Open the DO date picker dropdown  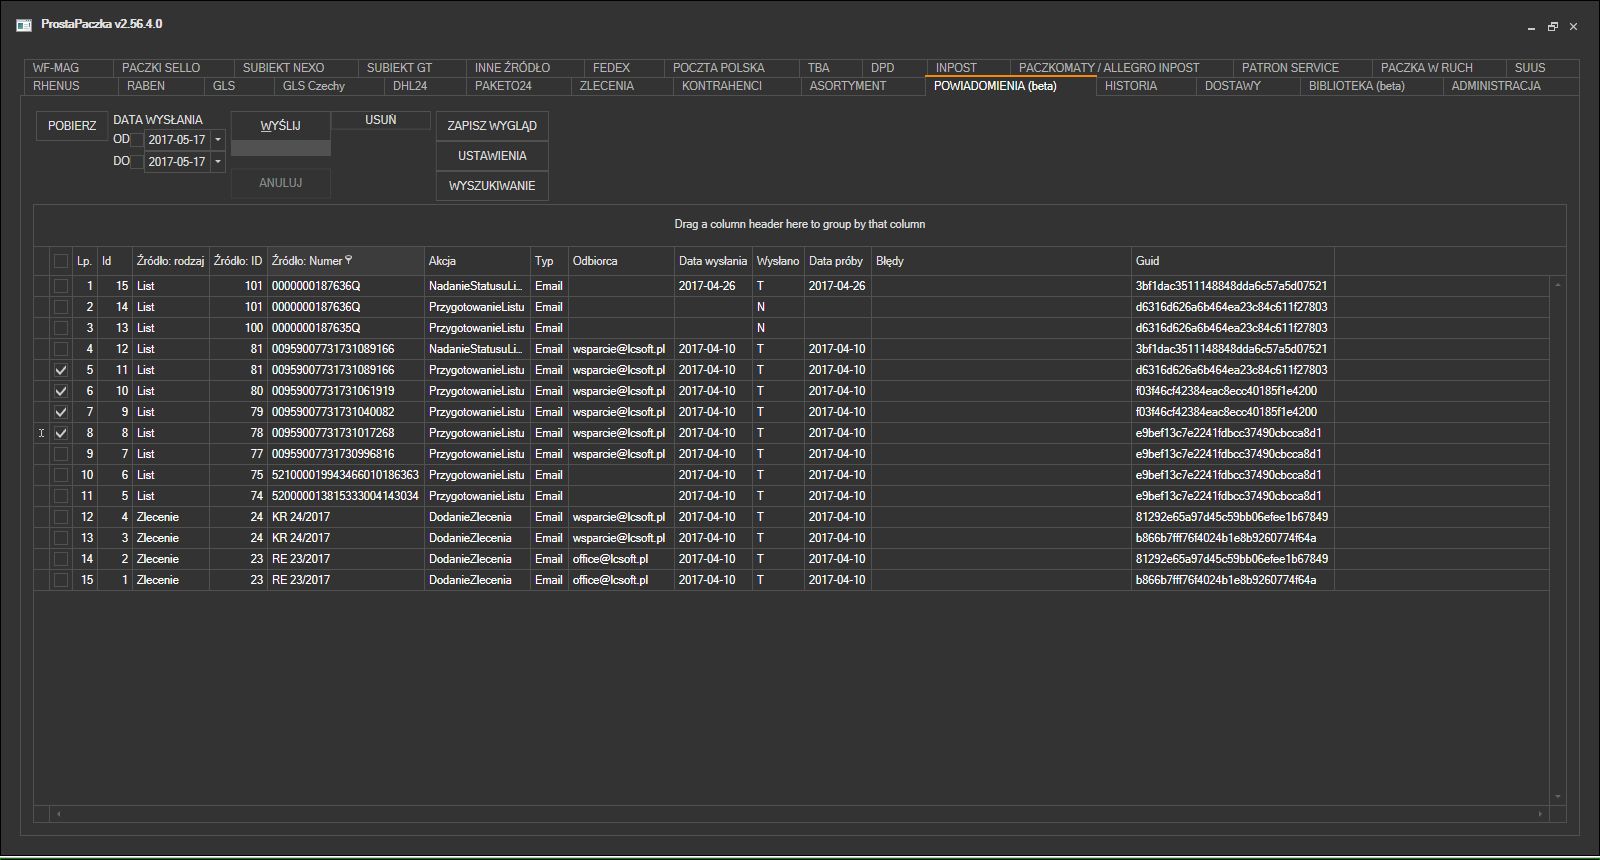click(x=218, y=161)
